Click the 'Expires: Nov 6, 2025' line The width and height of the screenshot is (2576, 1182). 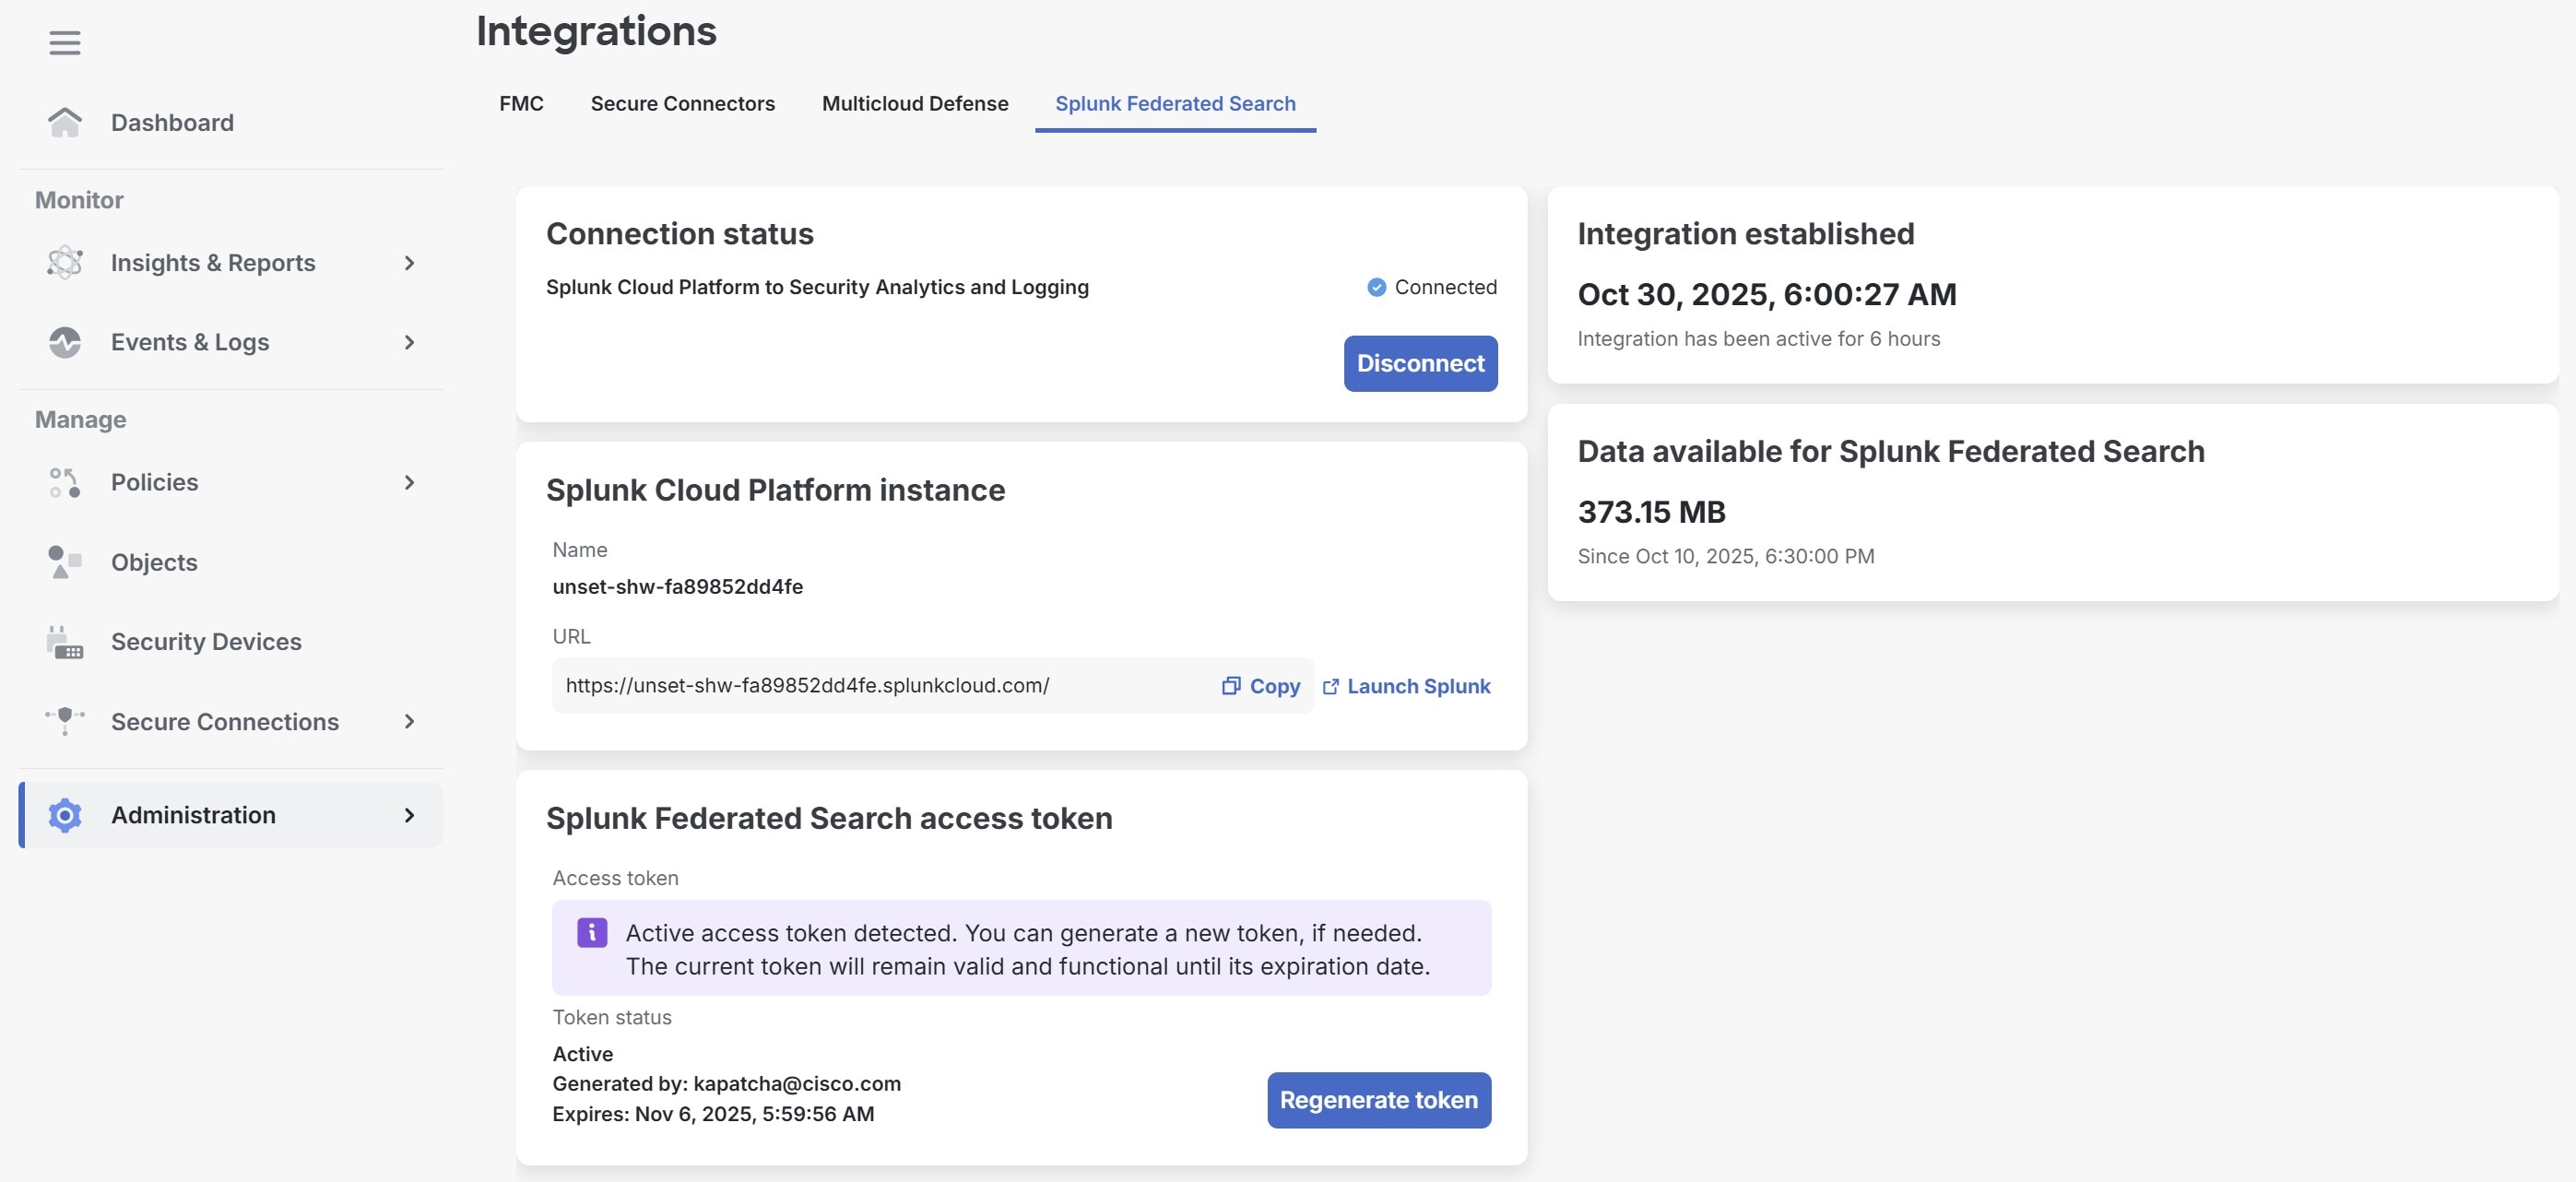pyautogui.click(x=713, y=1114)
